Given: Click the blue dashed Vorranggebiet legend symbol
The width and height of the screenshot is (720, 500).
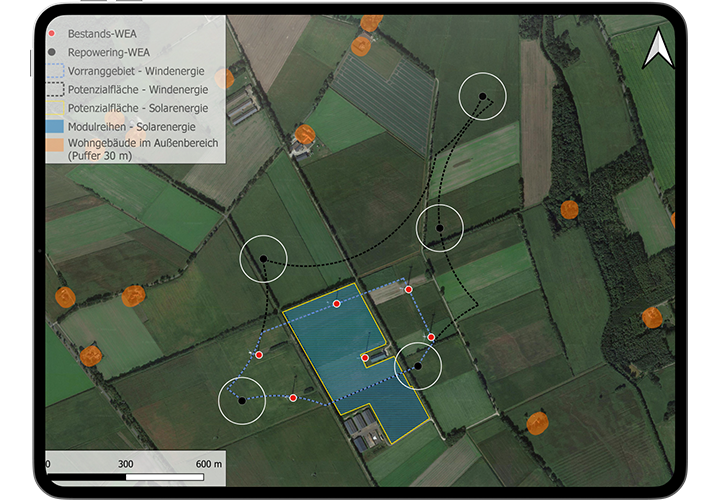Looking at the screenshot, I should [x=54, y=71].
